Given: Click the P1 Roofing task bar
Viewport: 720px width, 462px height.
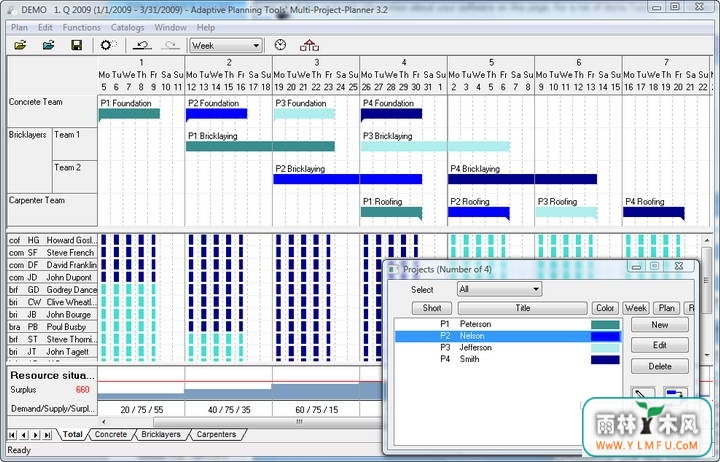Looking at the screenshot, I should point(391,212).
